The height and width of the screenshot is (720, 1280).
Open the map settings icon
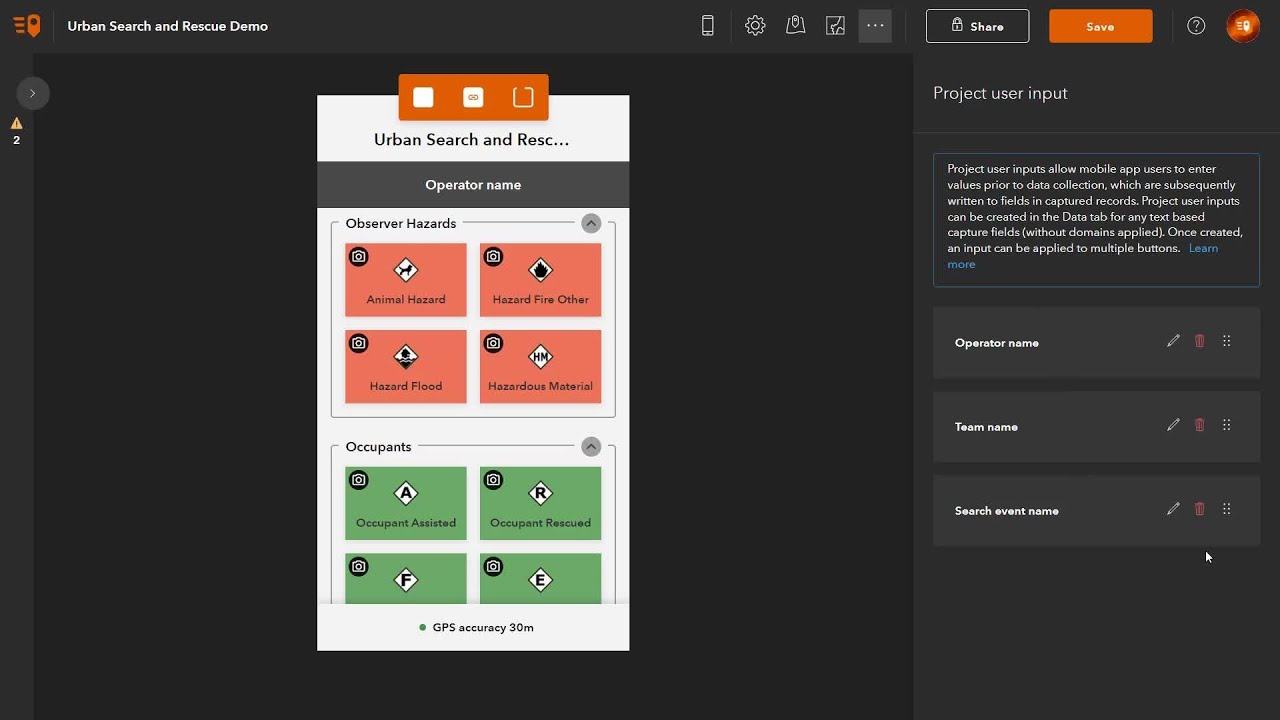(796, 26)
